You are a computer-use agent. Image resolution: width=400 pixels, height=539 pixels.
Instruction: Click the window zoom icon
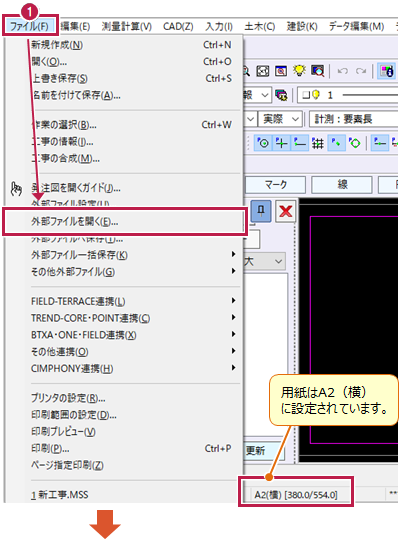click(x=281, y=71)
